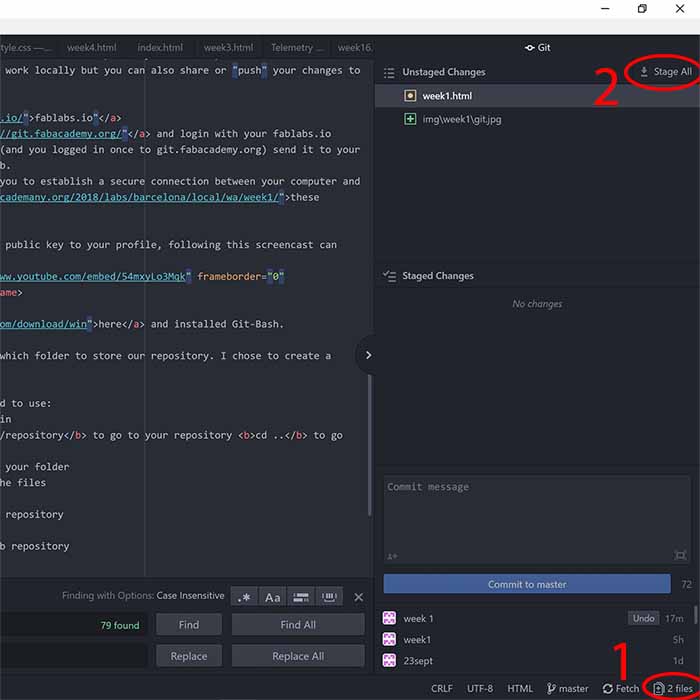Click avatar of week1 5h commit
Image resolution: width=700 pixels, height=700 pixels.
[x=389, y=639]
